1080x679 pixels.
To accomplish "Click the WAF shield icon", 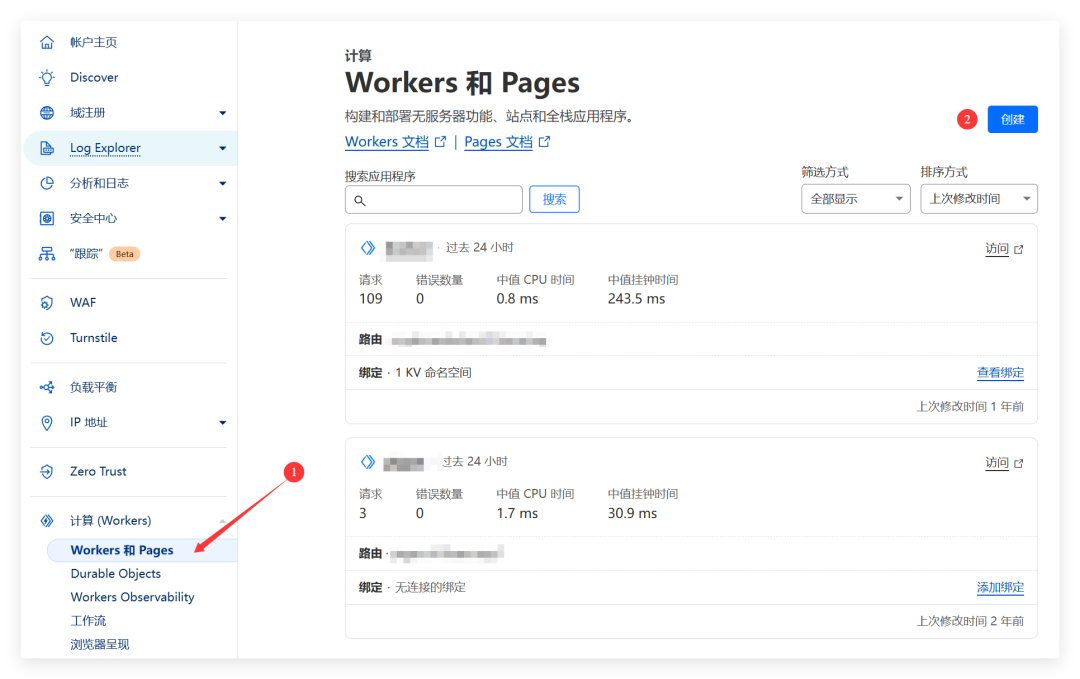I will (x=47, y=303).
